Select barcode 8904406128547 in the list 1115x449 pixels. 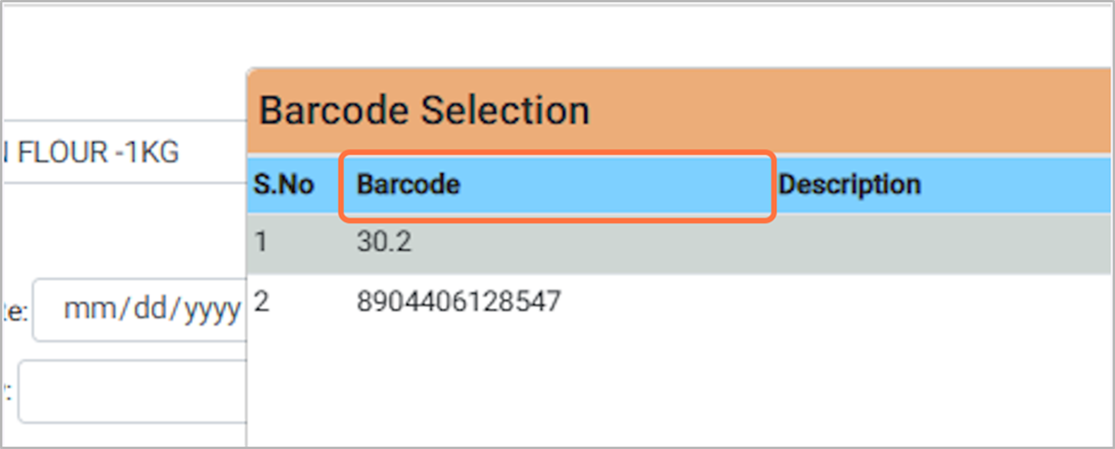click(459, 301)
